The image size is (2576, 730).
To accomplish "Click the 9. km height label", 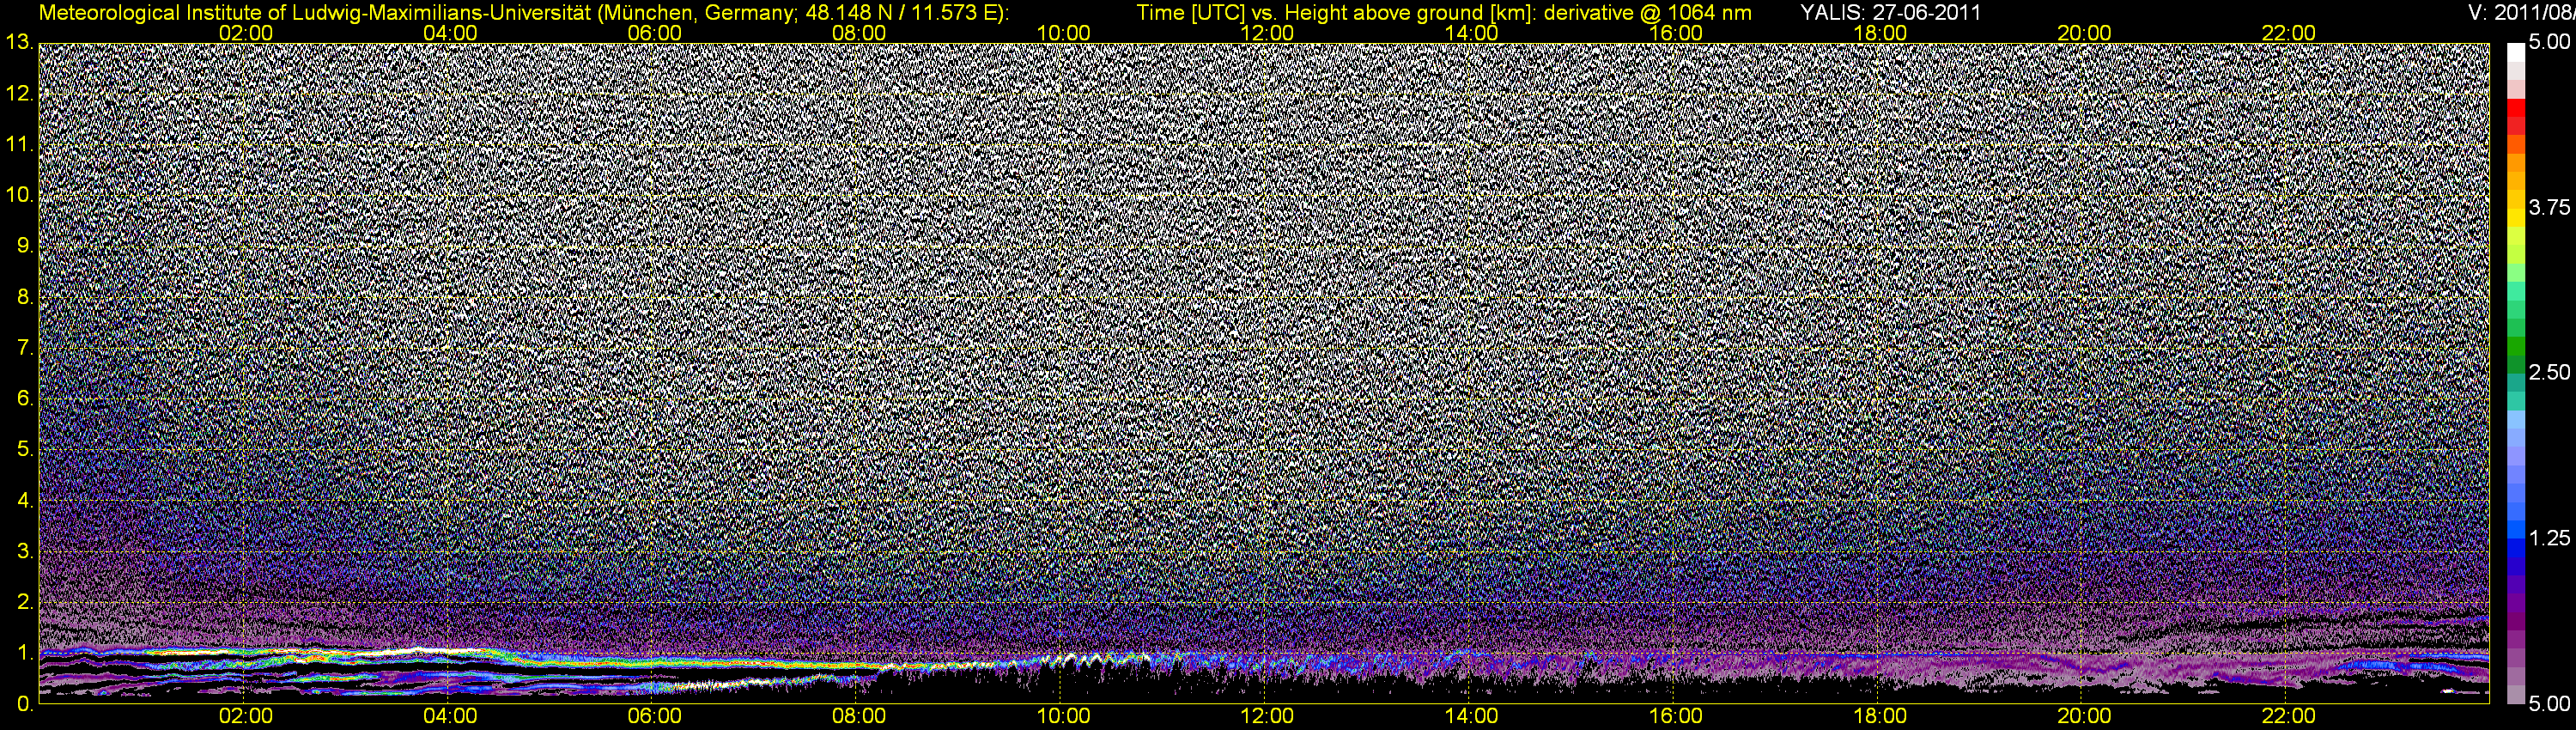I will [24, 246].
